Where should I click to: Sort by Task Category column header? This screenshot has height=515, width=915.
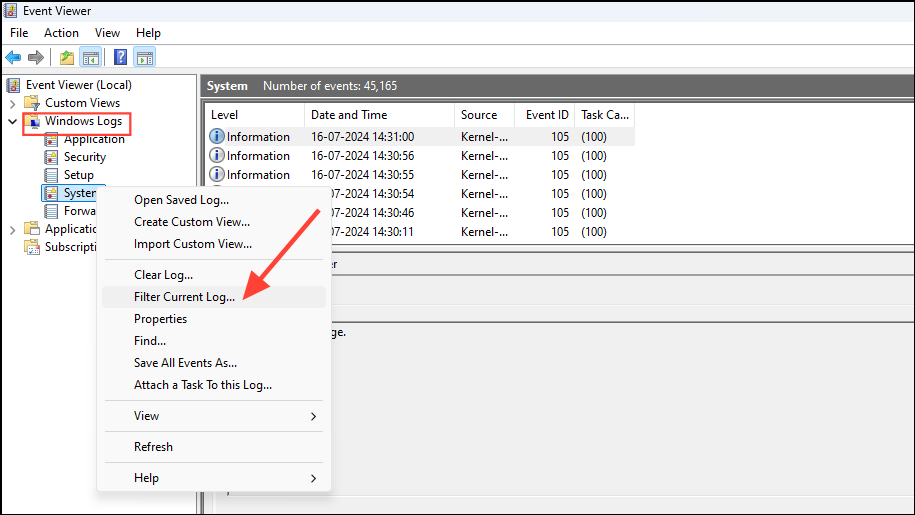point(605,115)
